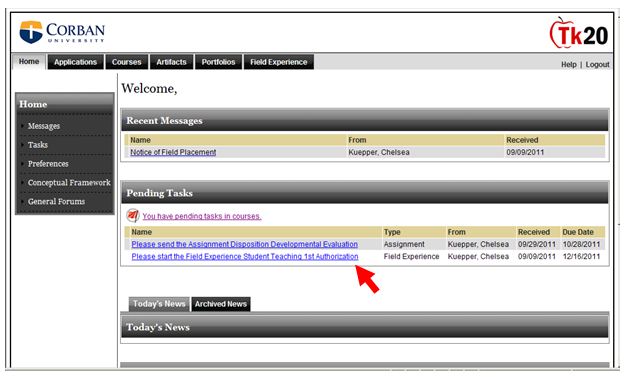
Task: Click the 09/29/2011 received date
Action: point(537,244)
